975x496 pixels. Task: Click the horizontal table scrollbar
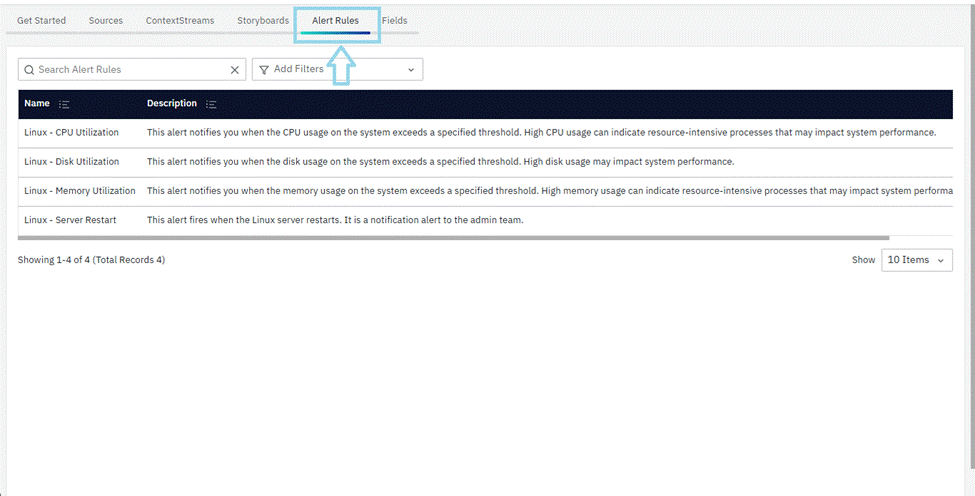pos(452,238)
